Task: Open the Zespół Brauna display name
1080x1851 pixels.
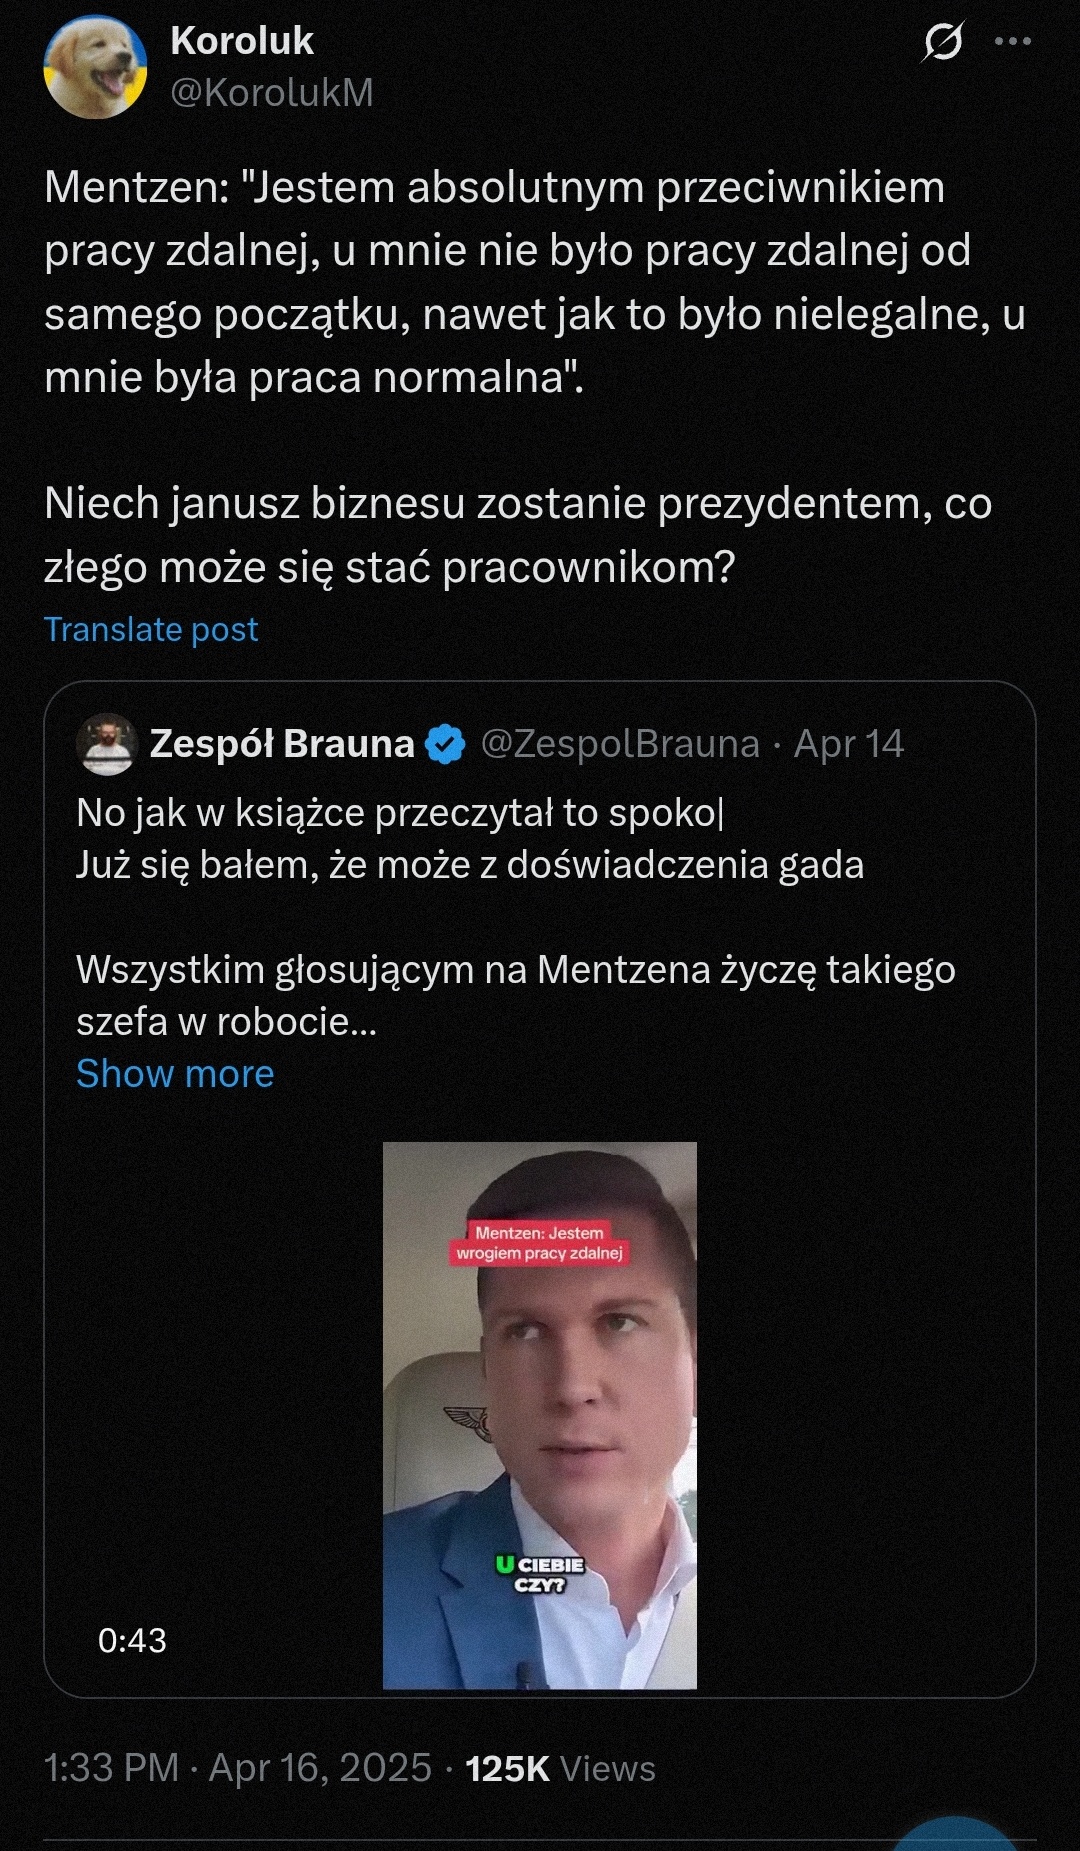Action: (282, 744)
